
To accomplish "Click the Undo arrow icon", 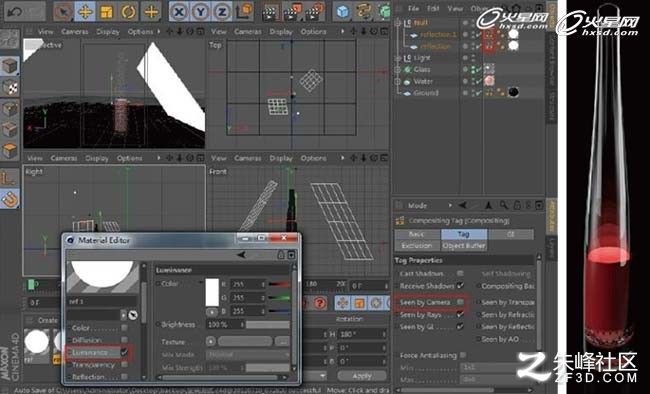I will pos(15,12).
